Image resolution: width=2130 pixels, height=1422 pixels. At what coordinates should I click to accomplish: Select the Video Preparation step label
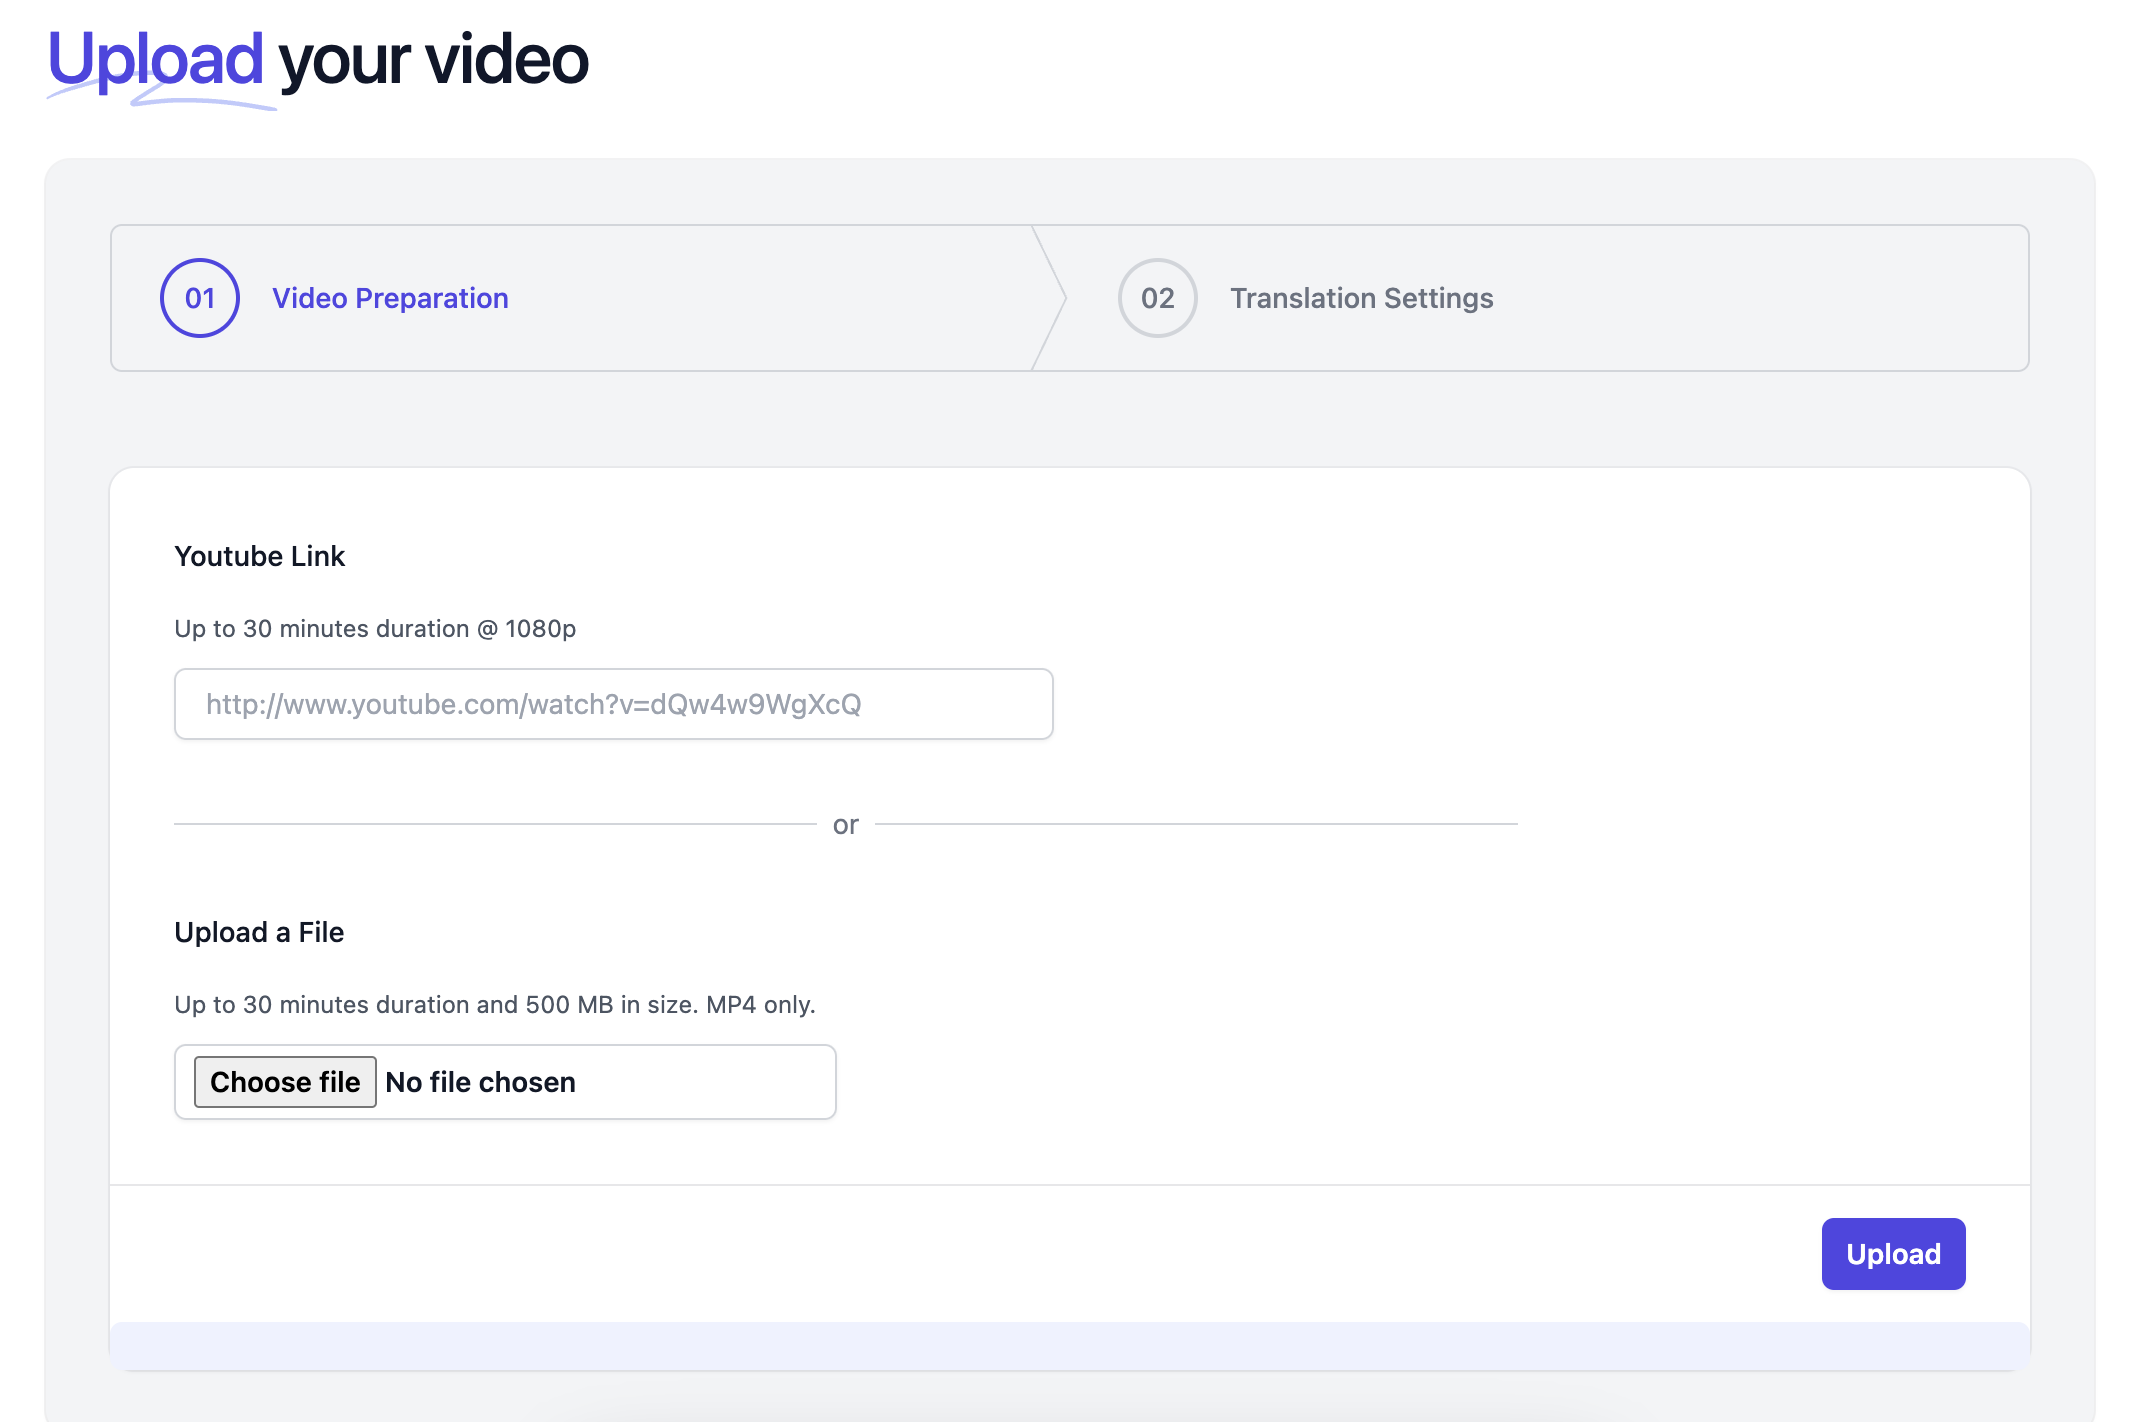click(x=390, y=298)
